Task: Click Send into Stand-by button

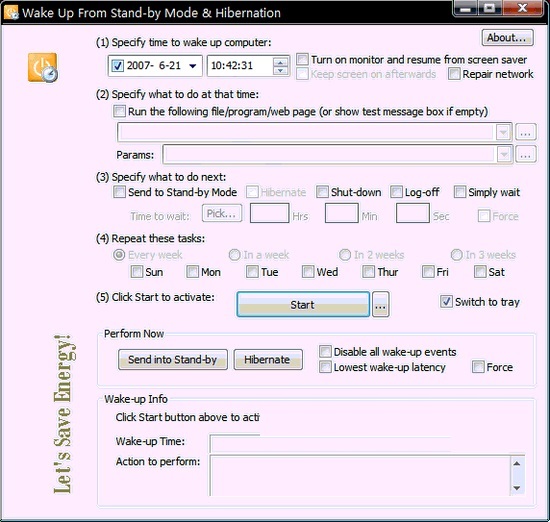Action: (173, 359)
